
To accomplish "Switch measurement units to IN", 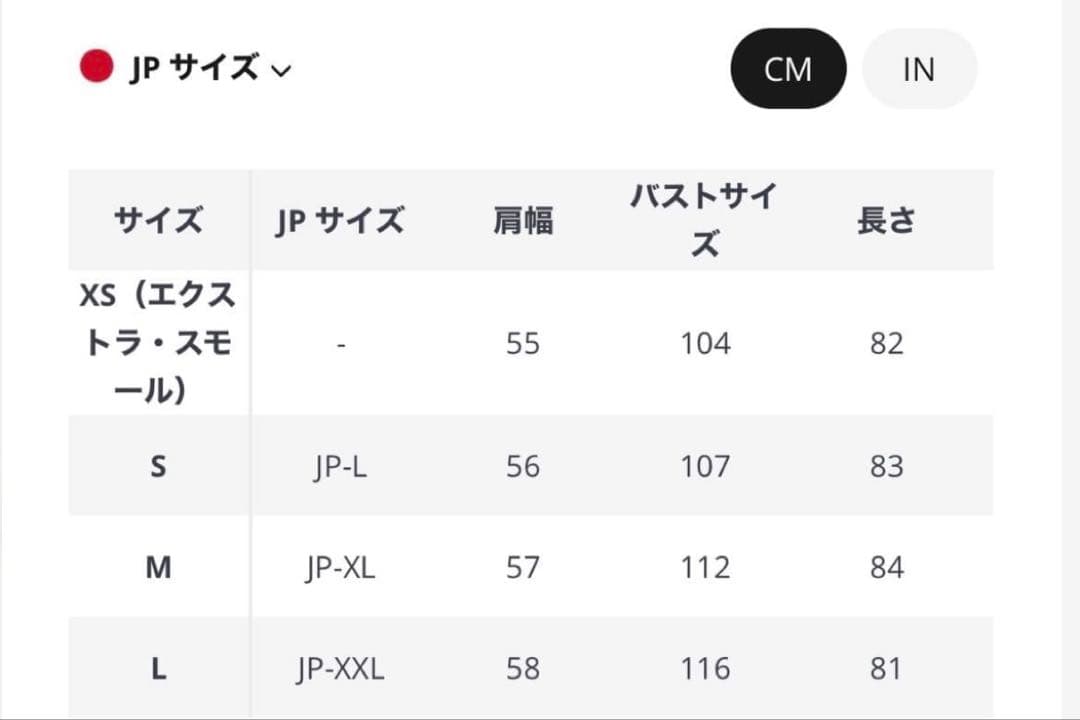I will [x=918, y=68].
